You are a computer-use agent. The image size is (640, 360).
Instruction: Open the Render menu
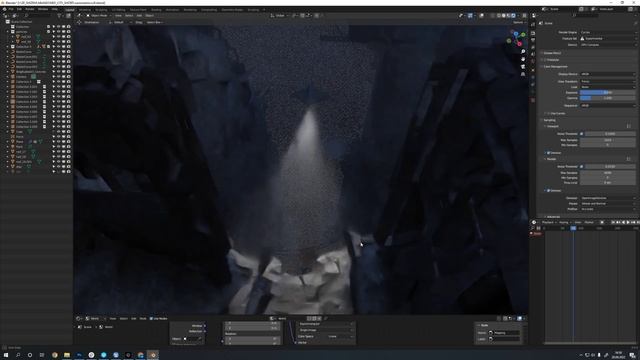[x=30, y=9]
